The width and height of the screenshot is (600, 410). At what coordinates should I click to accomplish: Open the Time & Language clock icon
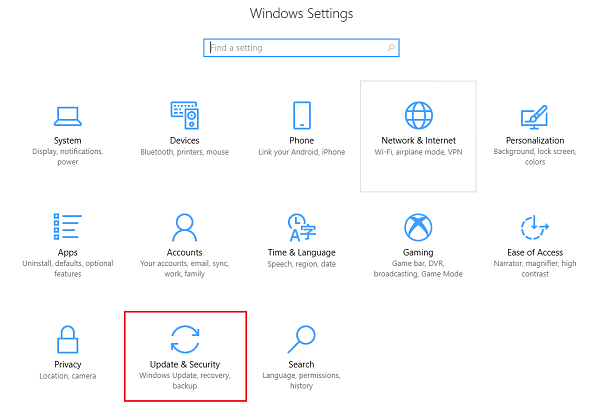click(x=302, y=227)
